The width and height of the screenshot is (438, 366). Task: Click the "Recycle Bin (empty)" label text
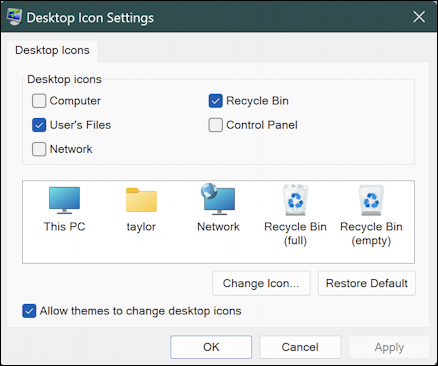click(371, 233)
